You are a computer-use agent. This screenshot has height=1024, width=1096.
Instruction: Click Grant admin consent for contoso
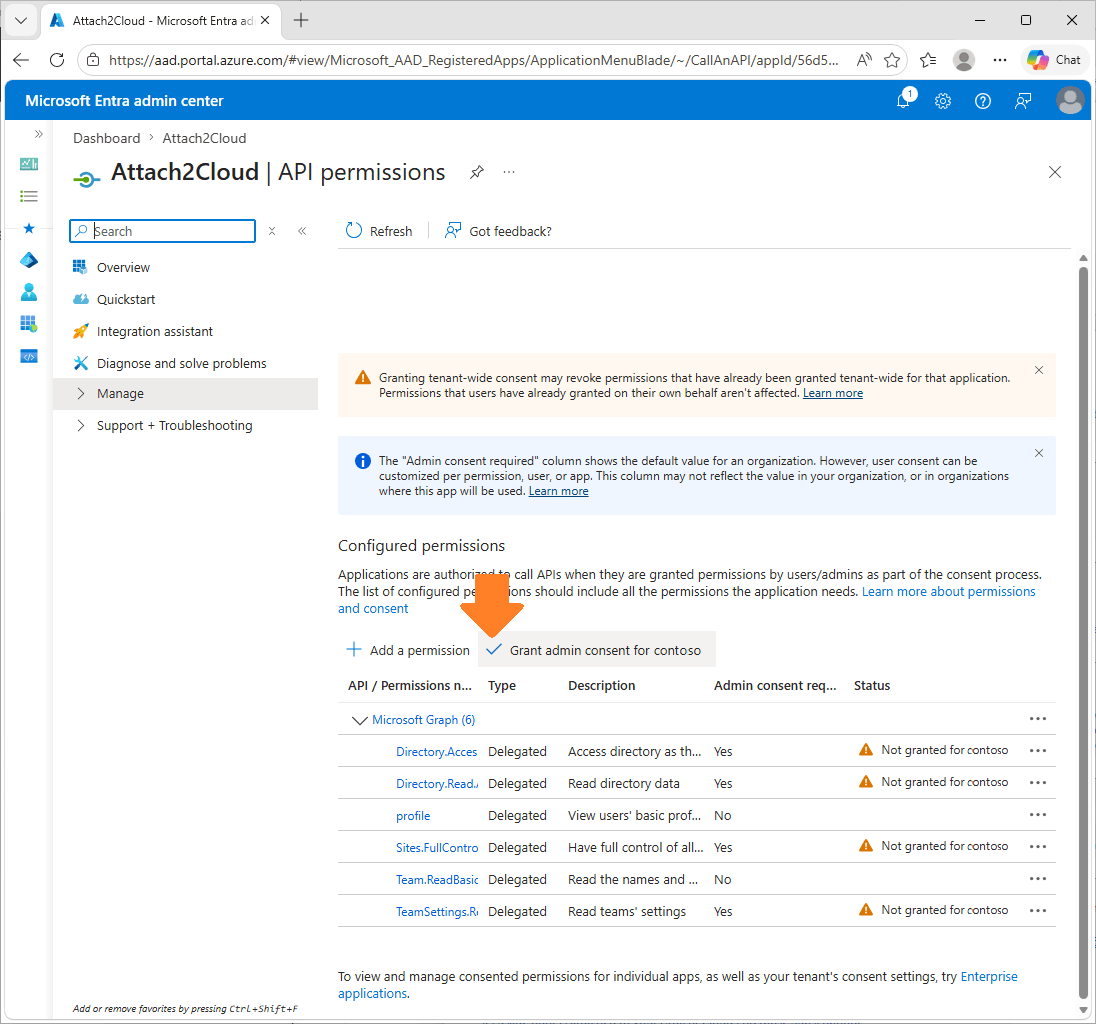(x=595, y=649)
